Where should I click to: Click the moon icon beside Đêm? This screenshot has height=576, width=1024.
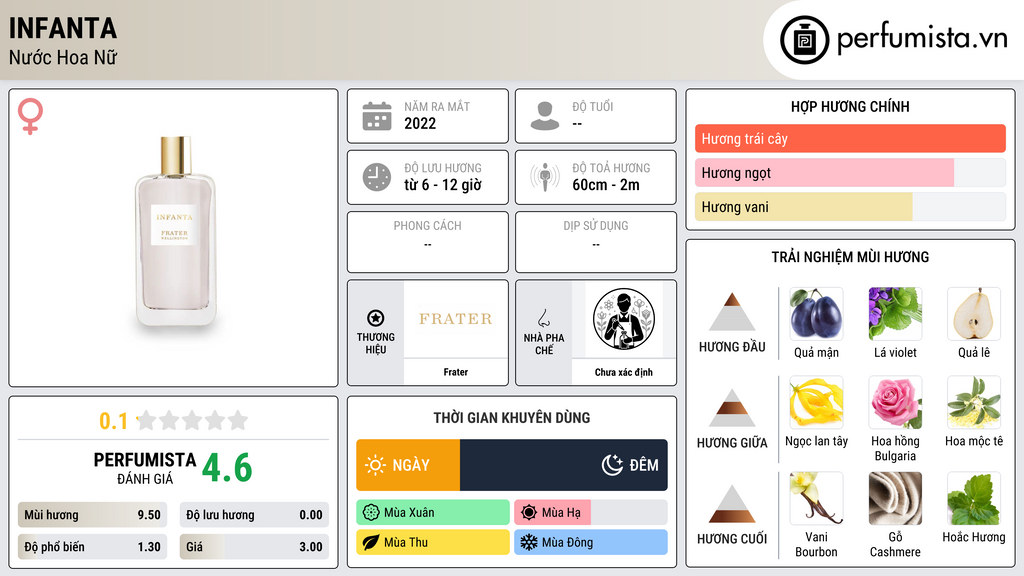pyautogui.click(x=612, y=465)
